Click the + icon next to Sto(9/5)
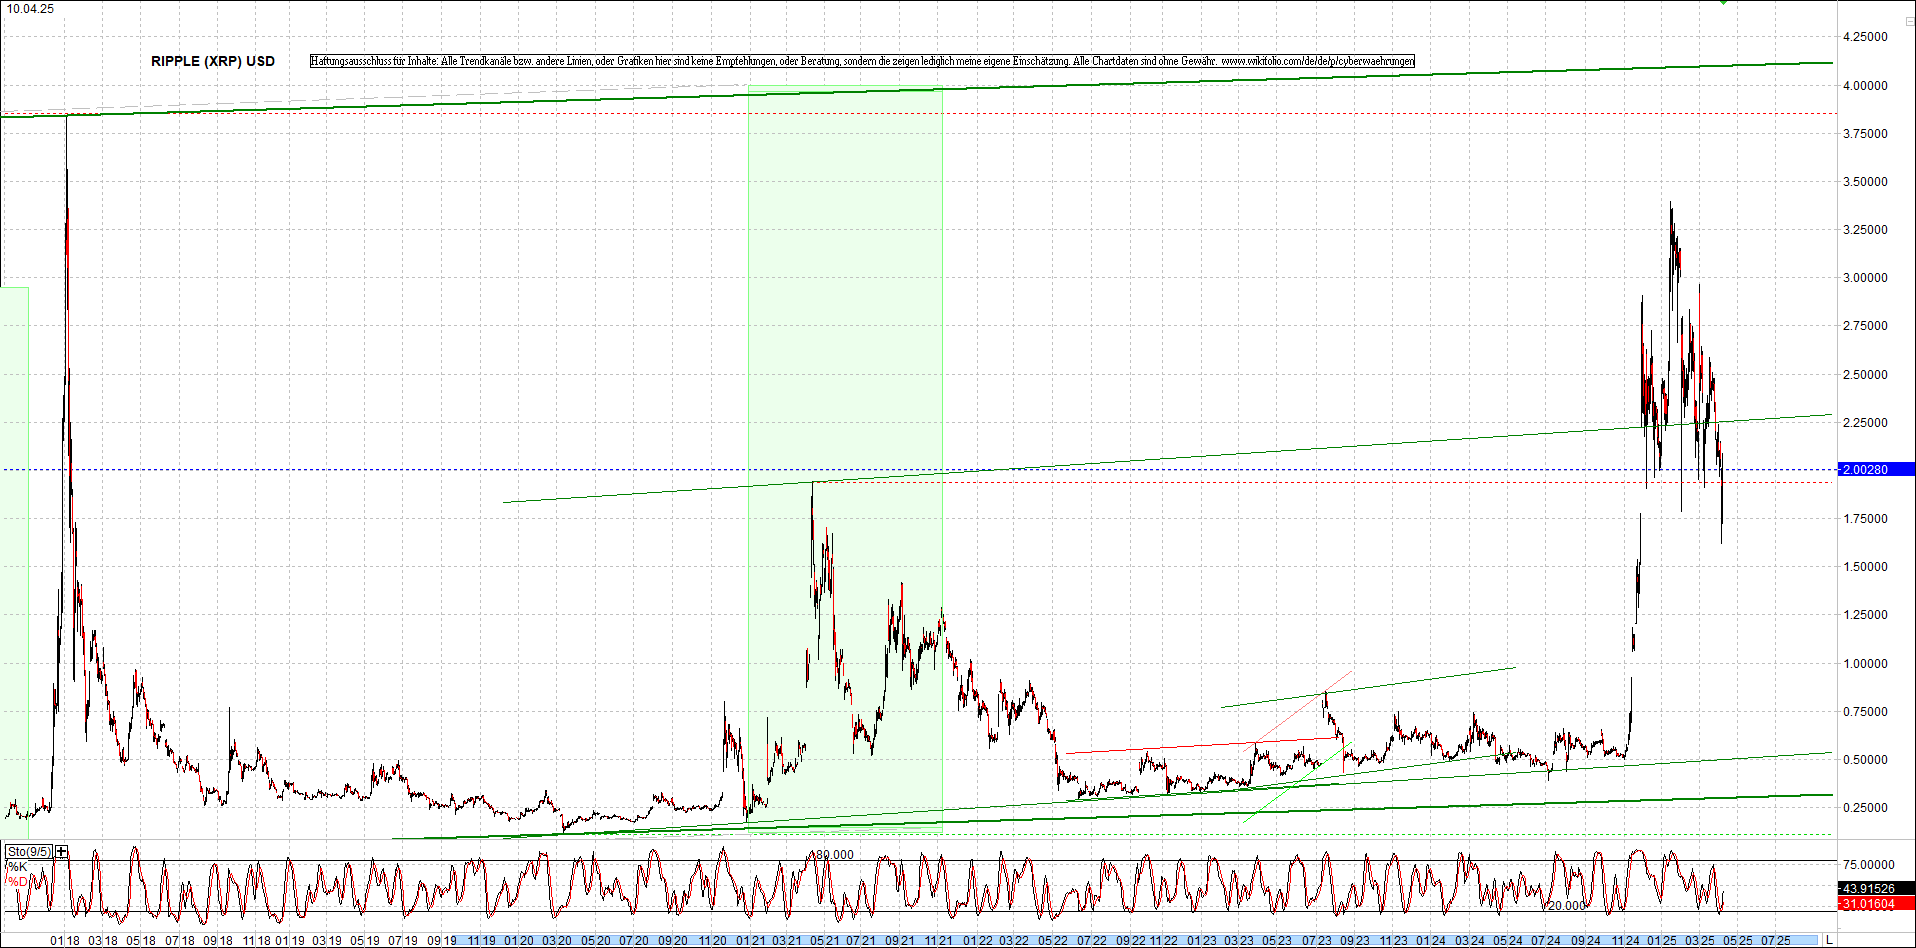The image size is (1916, 948). [x=61, y=851]
